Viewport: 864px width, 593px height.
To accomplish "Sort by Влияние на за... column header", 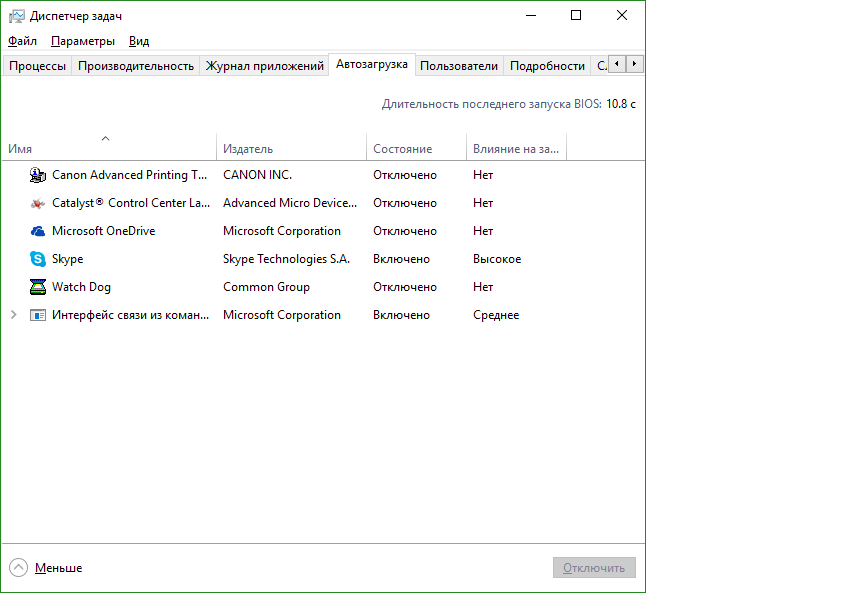I will tap(516, 149).
